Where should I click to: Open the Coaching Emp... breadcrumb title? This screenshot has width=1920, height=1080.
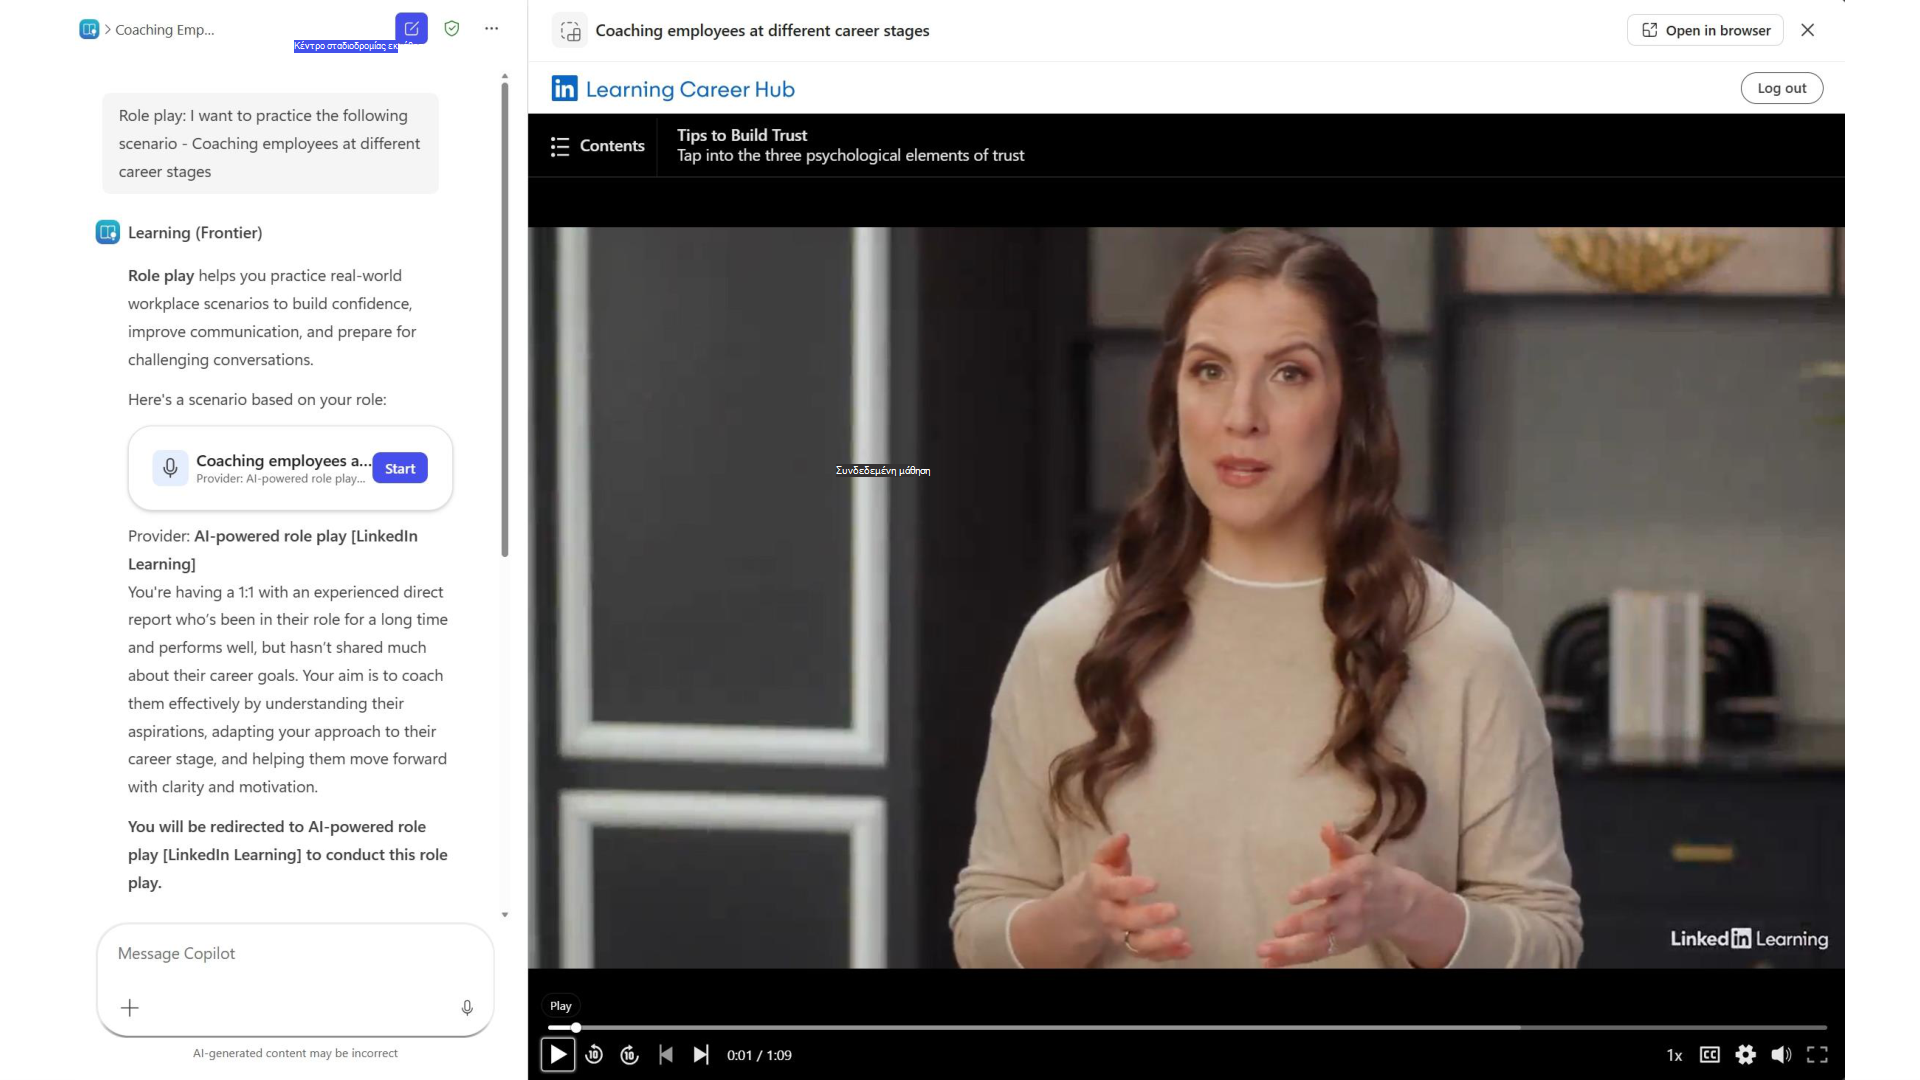click(165, 30)
